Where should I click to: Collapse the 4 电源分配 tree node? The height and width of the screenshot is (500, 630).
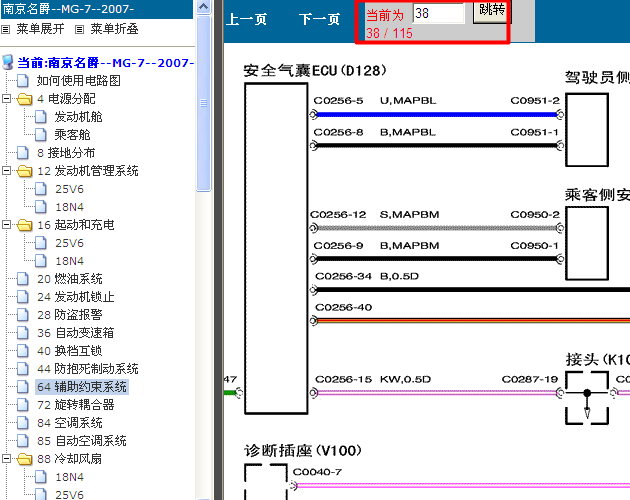[6, 98]
